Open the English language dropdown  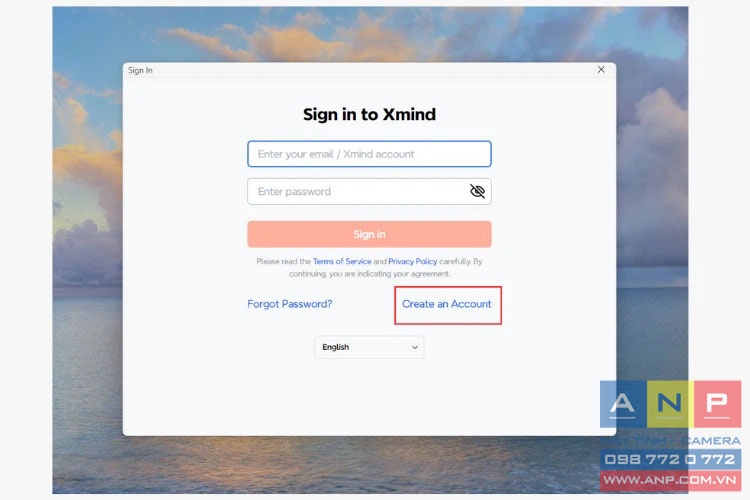pos(369,347)
